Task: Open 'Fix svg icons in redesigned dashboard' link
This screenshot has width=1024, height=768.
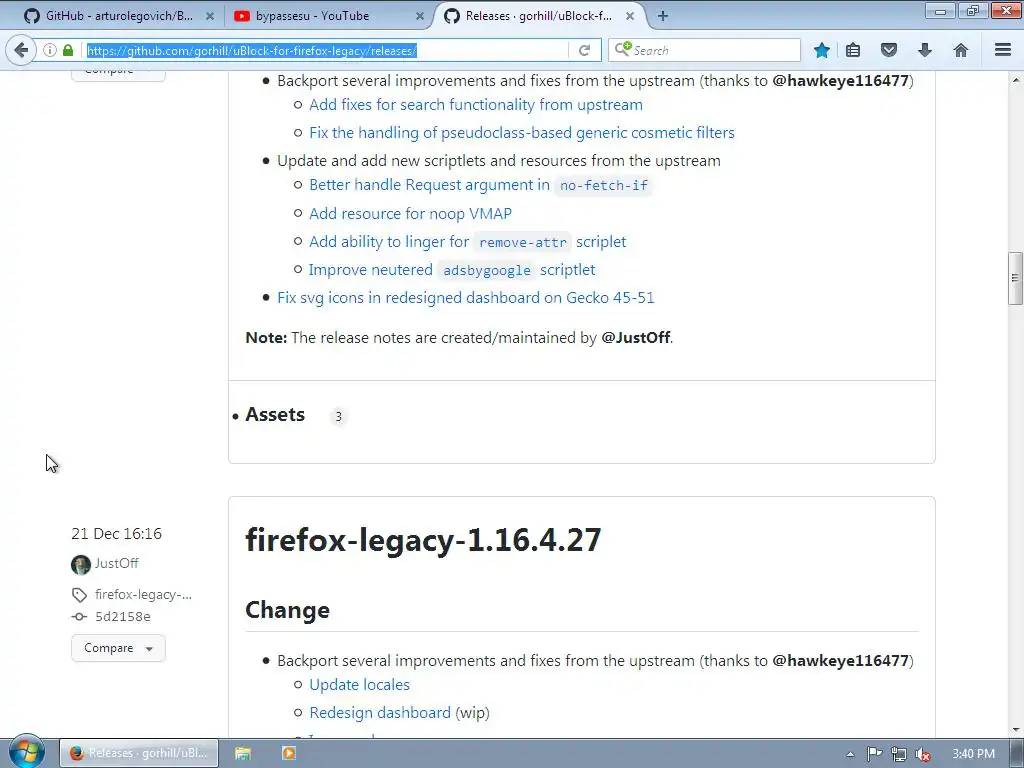Action: coord(466,298)
